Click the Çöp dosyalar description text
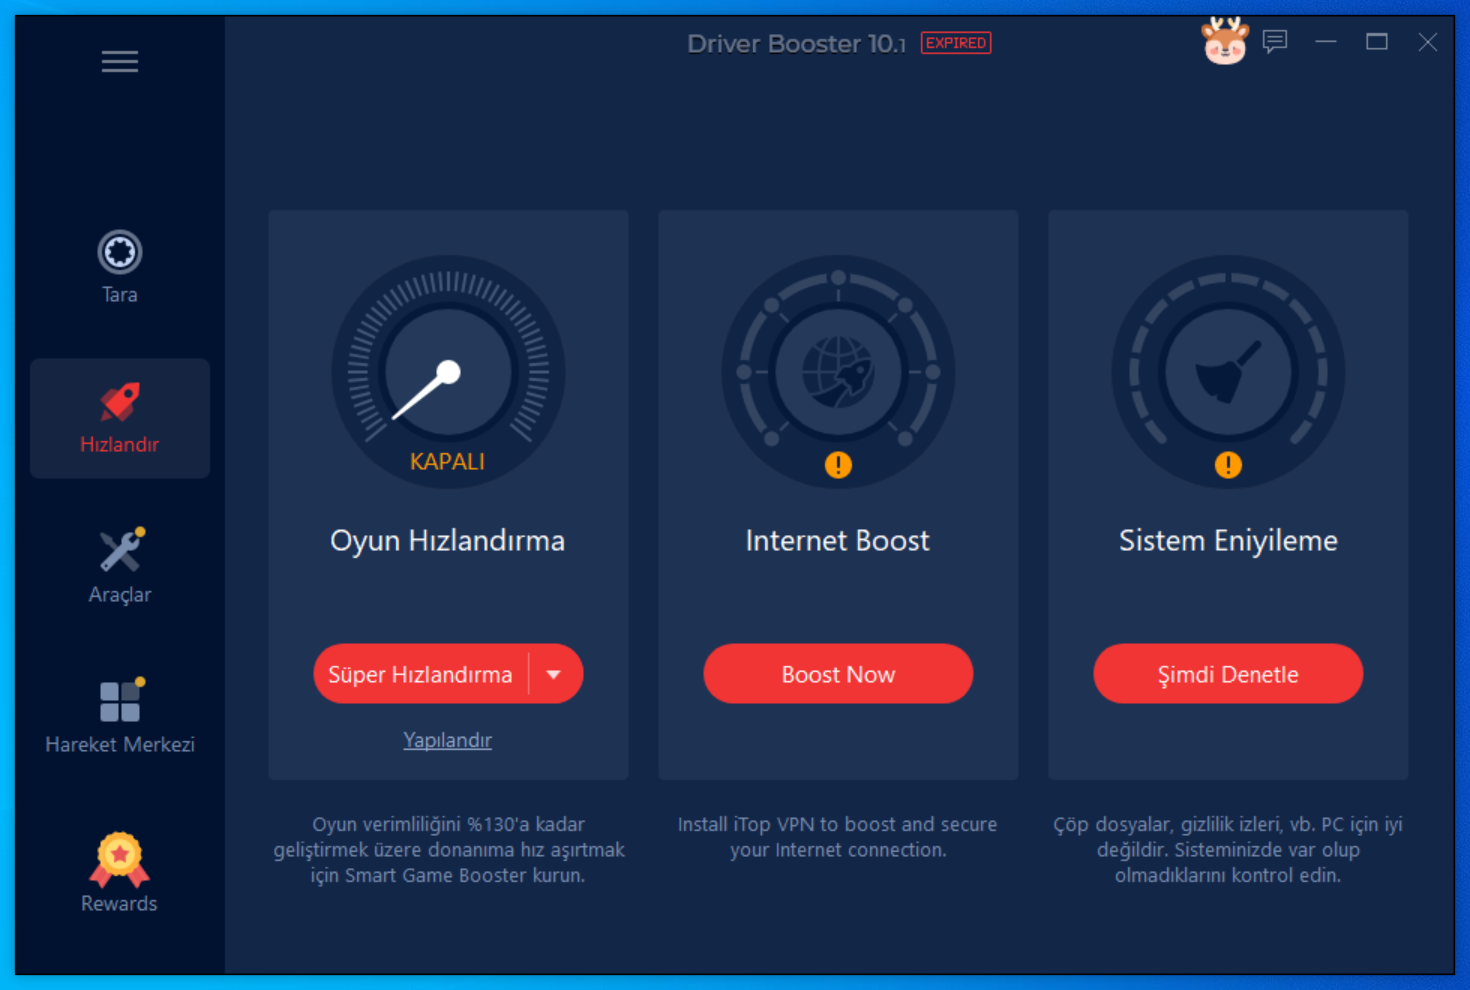Screen dimensions: 1470x990 coord(1228,850)
